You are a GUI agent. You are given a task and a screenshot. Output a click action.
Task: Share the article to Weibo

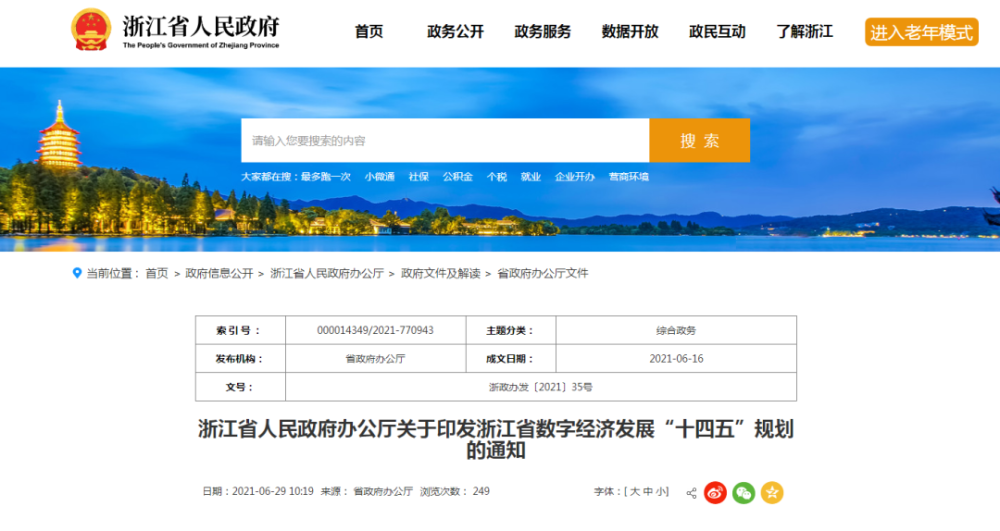(715, 492)
